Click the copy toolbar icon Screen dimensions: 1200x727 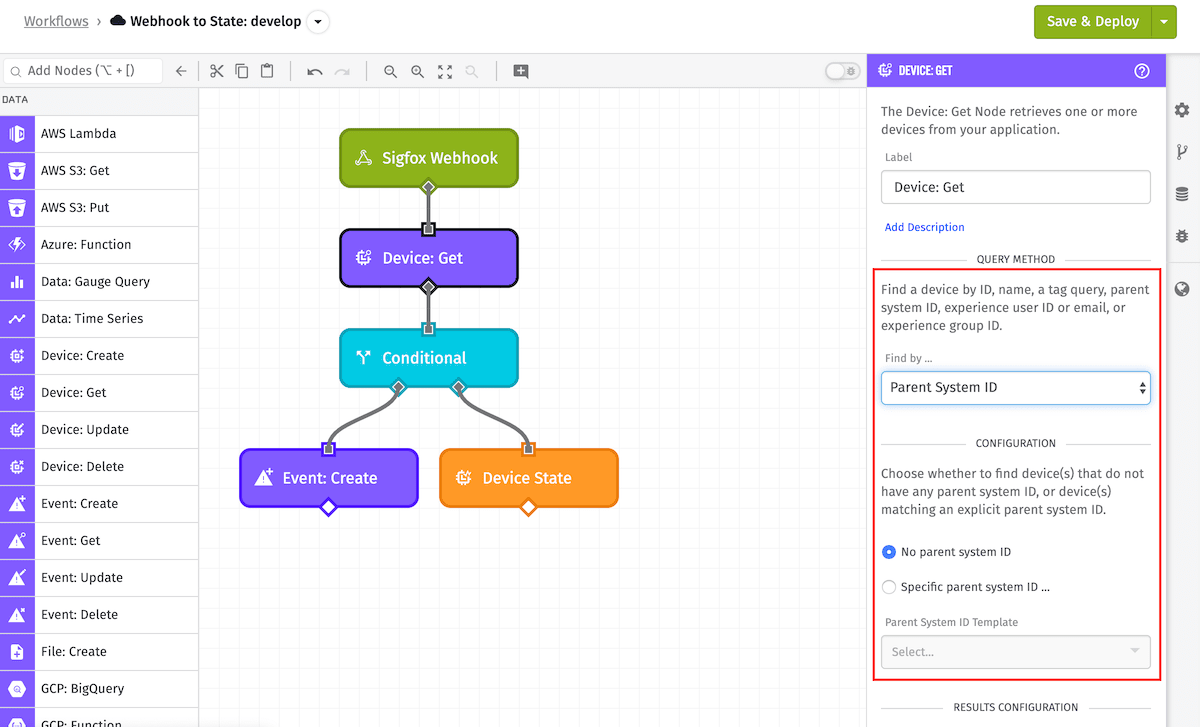tap(242, 71)
